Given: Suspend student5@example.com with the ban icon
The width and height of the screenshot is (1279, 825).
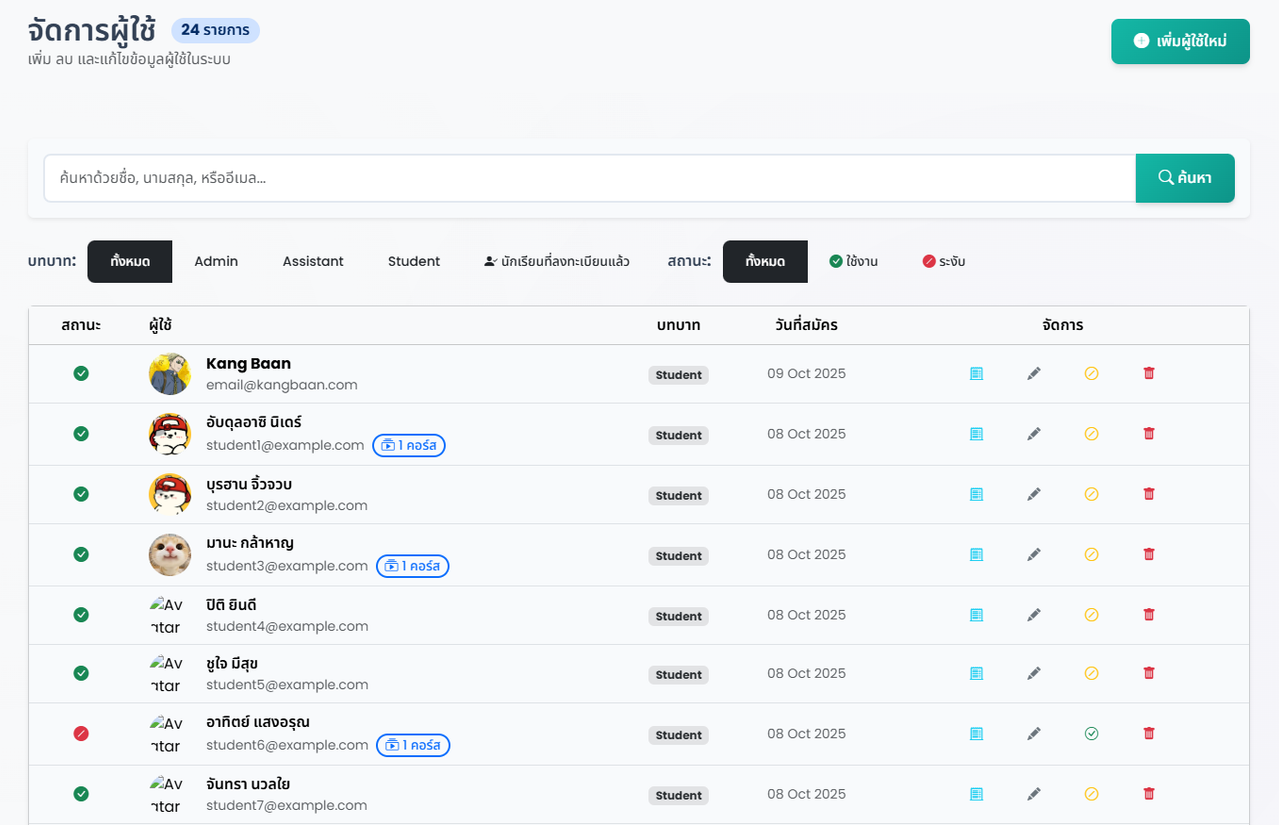Looking at the screenshot, I should coord(1091,673).
